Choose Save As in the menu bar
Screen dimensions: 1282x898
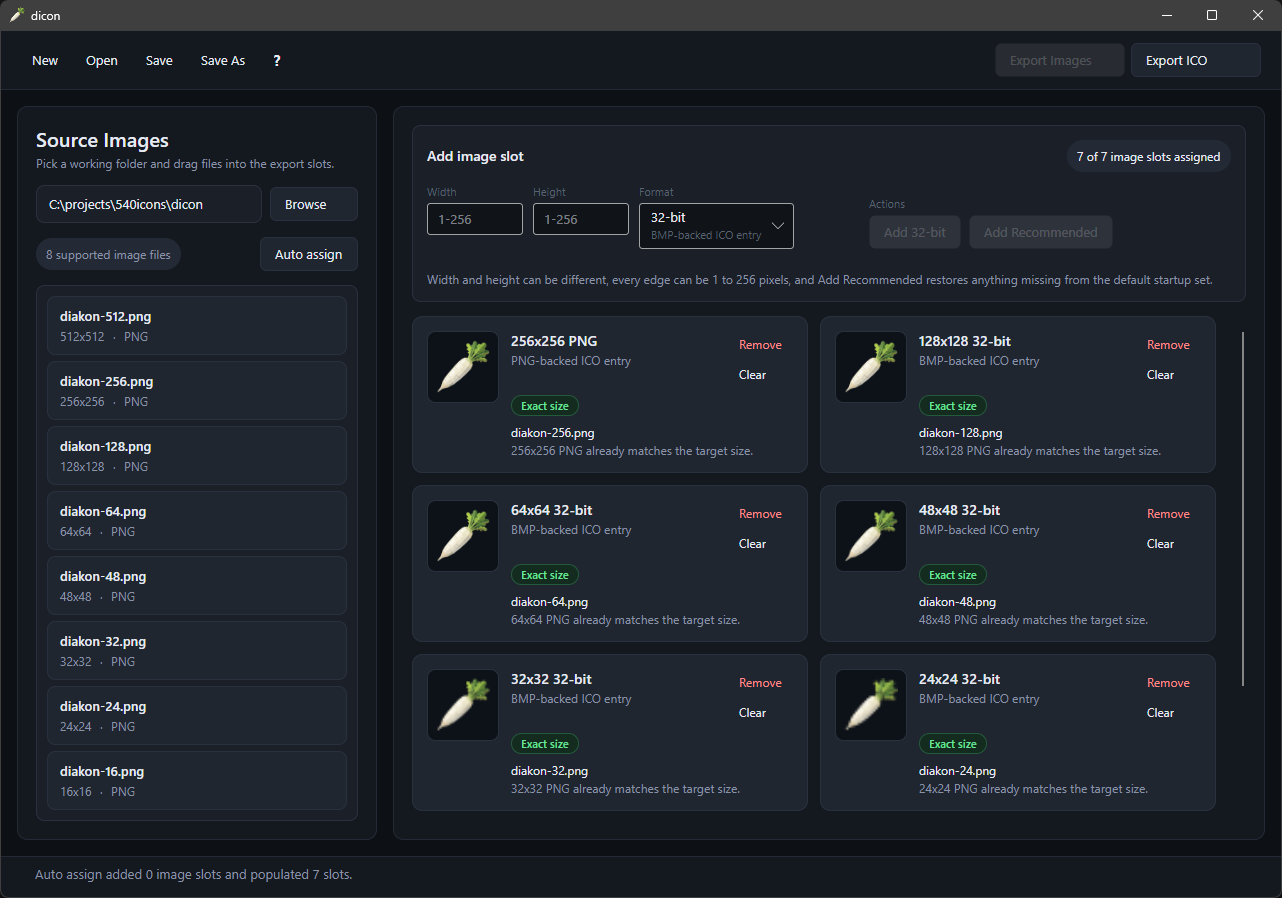pyautogui.click(x=222, y=60)
